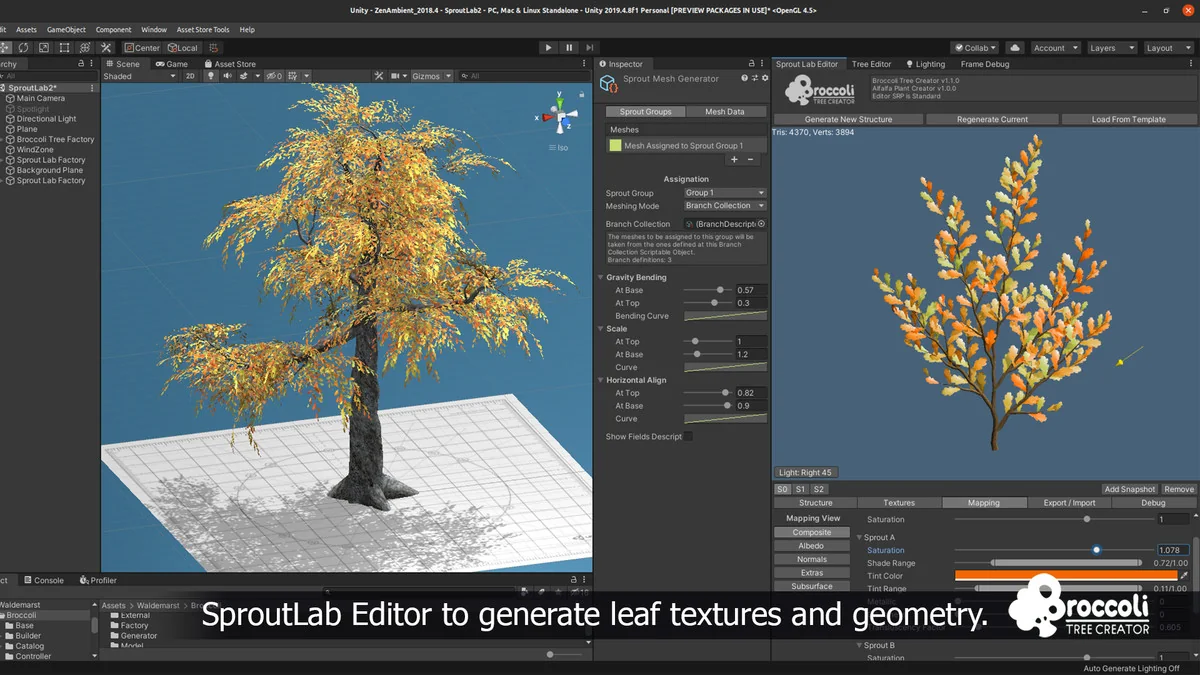
Task: Open the GameObject menu
Action: pos(64,29)
